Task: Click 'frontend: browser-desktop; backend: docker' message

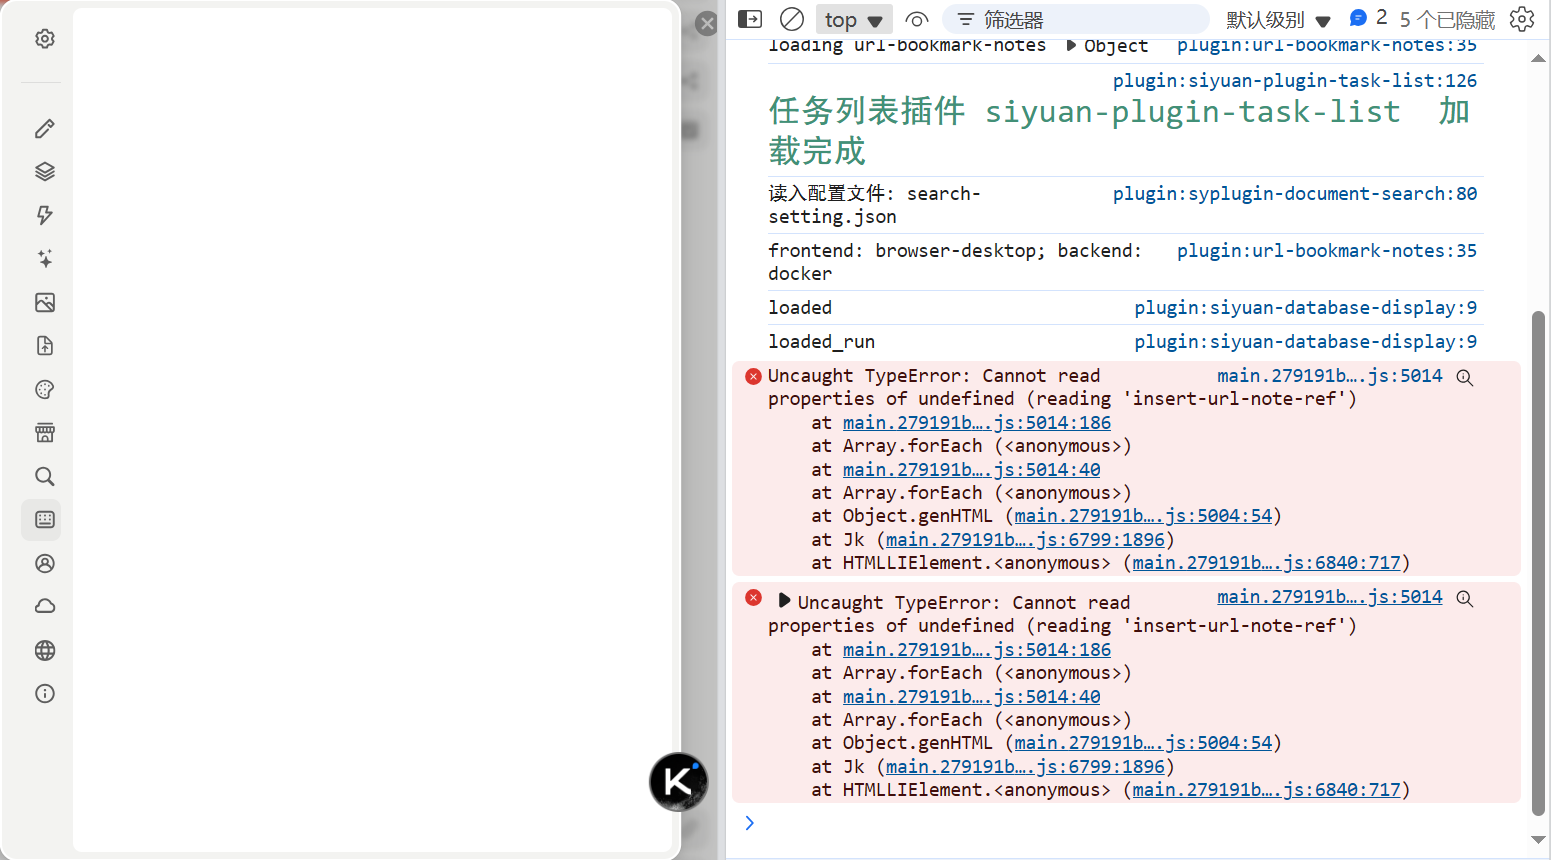Action: click(x=955, y=262)
